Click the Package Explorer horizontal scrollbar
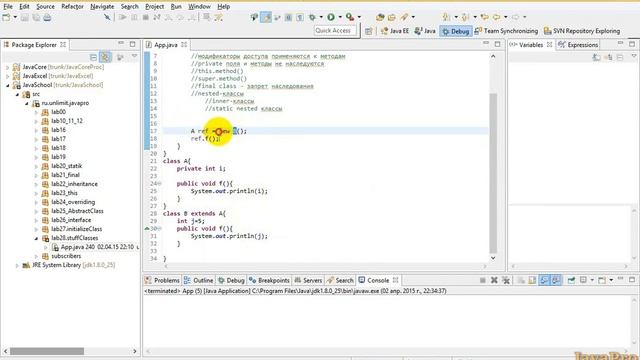Viewport: 640px width, 360px height. pyautogui.click(x=47, y=351)
